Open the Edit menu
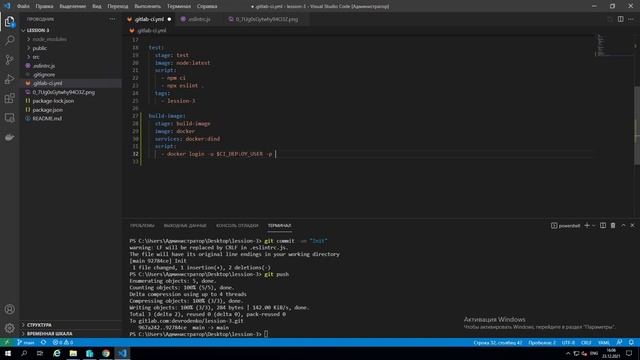640x360 pixels. pos(44,7)
